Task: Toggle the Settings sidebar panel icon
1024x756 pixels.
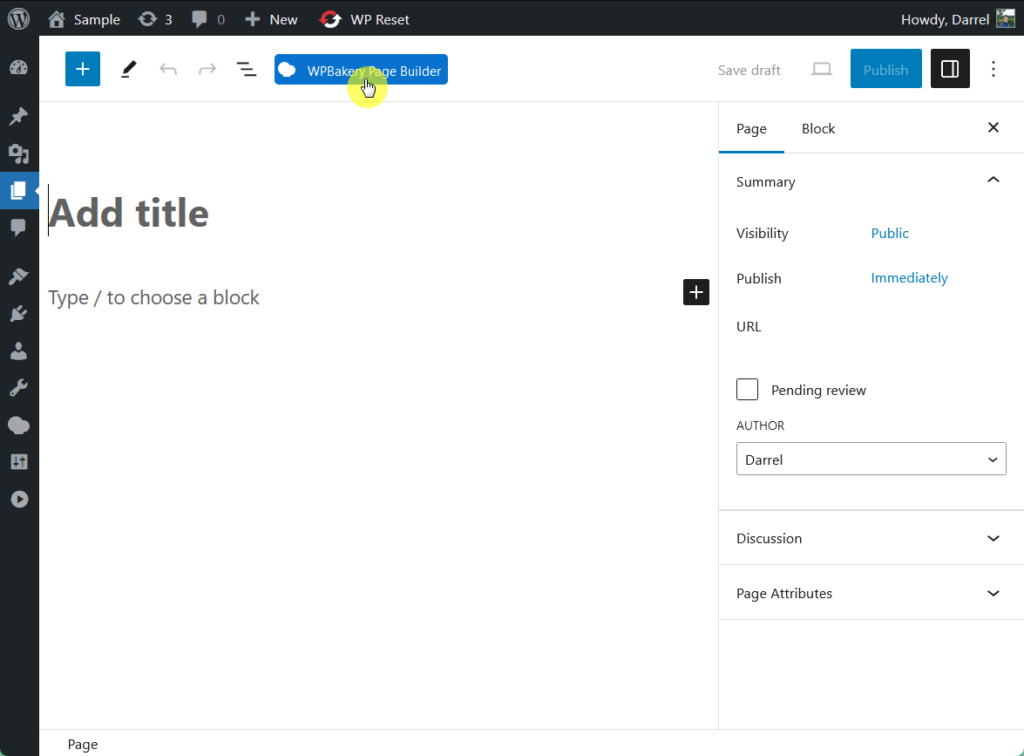Action: (x=950, y=69)
